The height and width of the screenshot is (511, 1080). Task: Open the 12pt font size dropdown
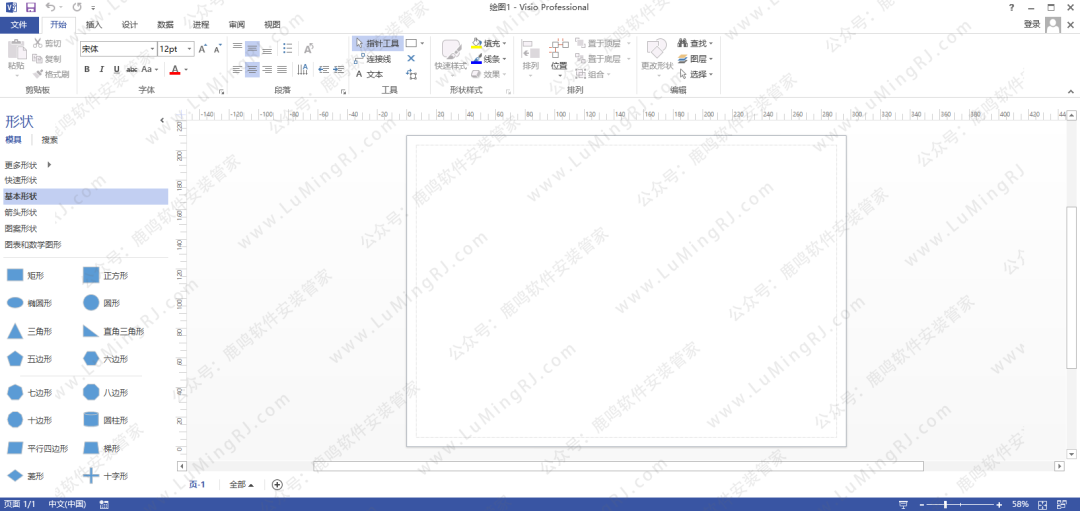[188, 49]
